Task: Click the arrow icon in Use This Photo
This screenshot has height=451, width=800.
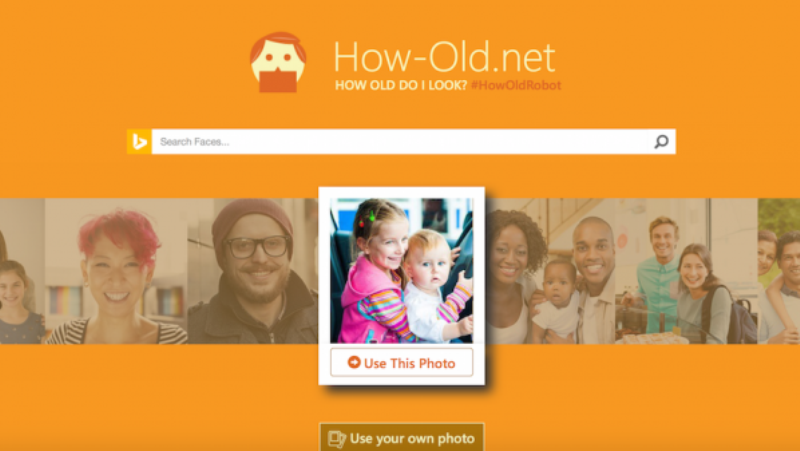Action: click(354, 362)
